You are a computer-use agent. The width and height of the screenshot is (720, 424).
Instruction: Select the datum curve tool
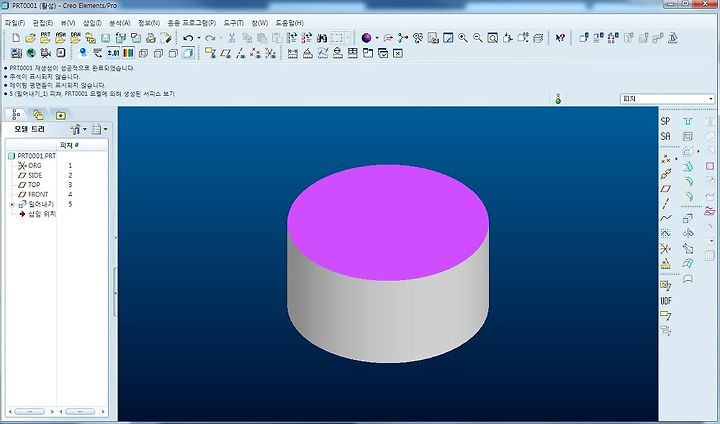[666, 218]
